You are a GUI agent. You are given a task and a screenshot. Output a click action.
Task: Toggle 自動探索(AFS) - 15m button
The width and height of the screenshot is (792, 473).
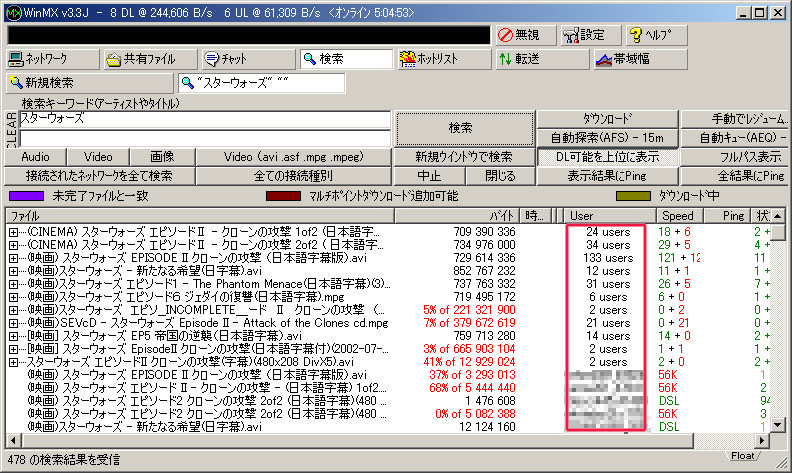(x=608, y=138)
